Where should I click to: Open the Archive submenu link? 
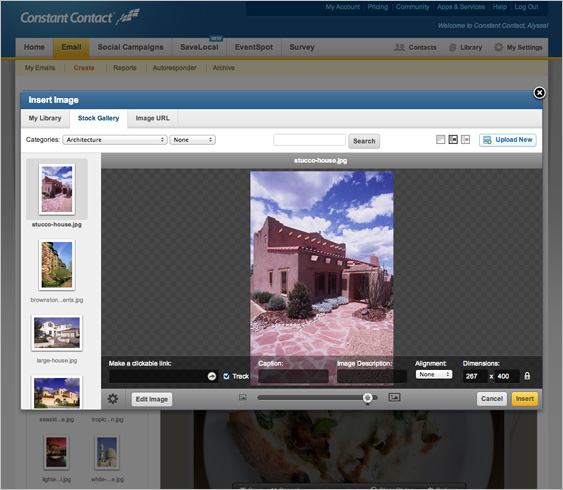(x=224, y=68)
